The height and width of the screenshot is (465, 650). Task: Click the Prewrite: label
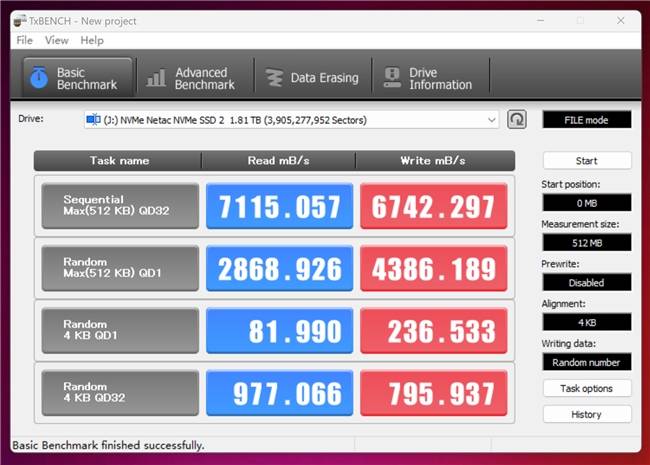560,264
